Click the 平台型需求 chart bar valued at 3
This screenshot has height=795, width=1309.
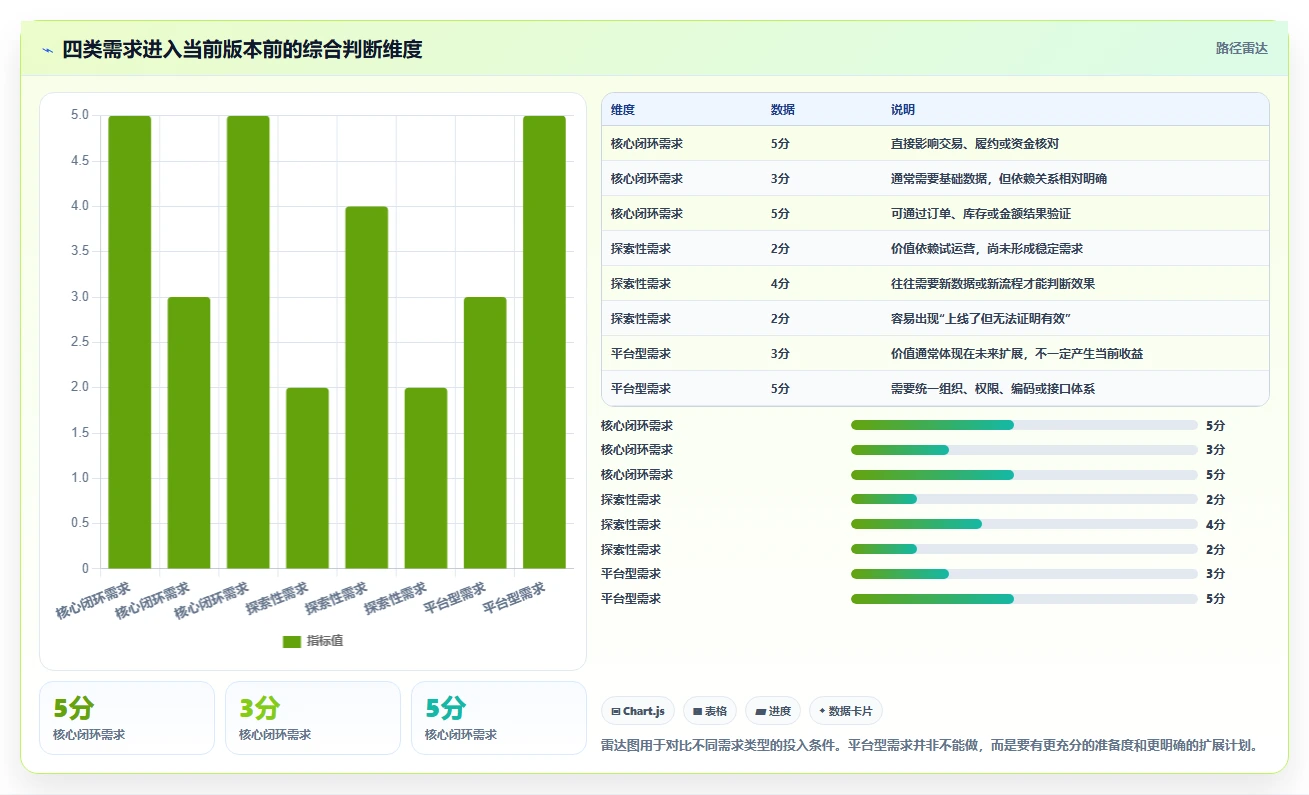[x=485, y=433]
